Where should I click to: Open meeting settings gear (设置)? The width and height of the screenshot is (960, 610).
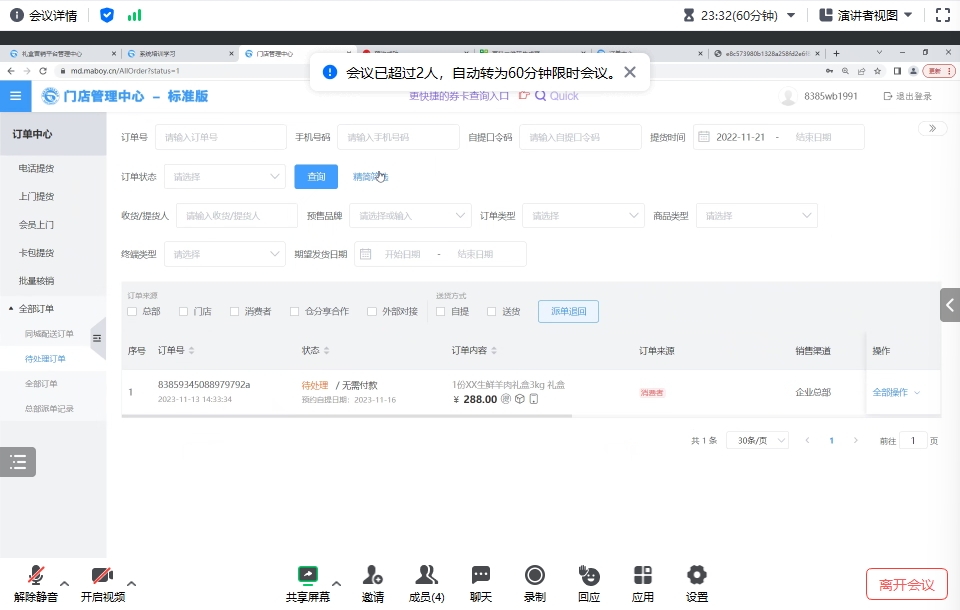coord(697,576)
